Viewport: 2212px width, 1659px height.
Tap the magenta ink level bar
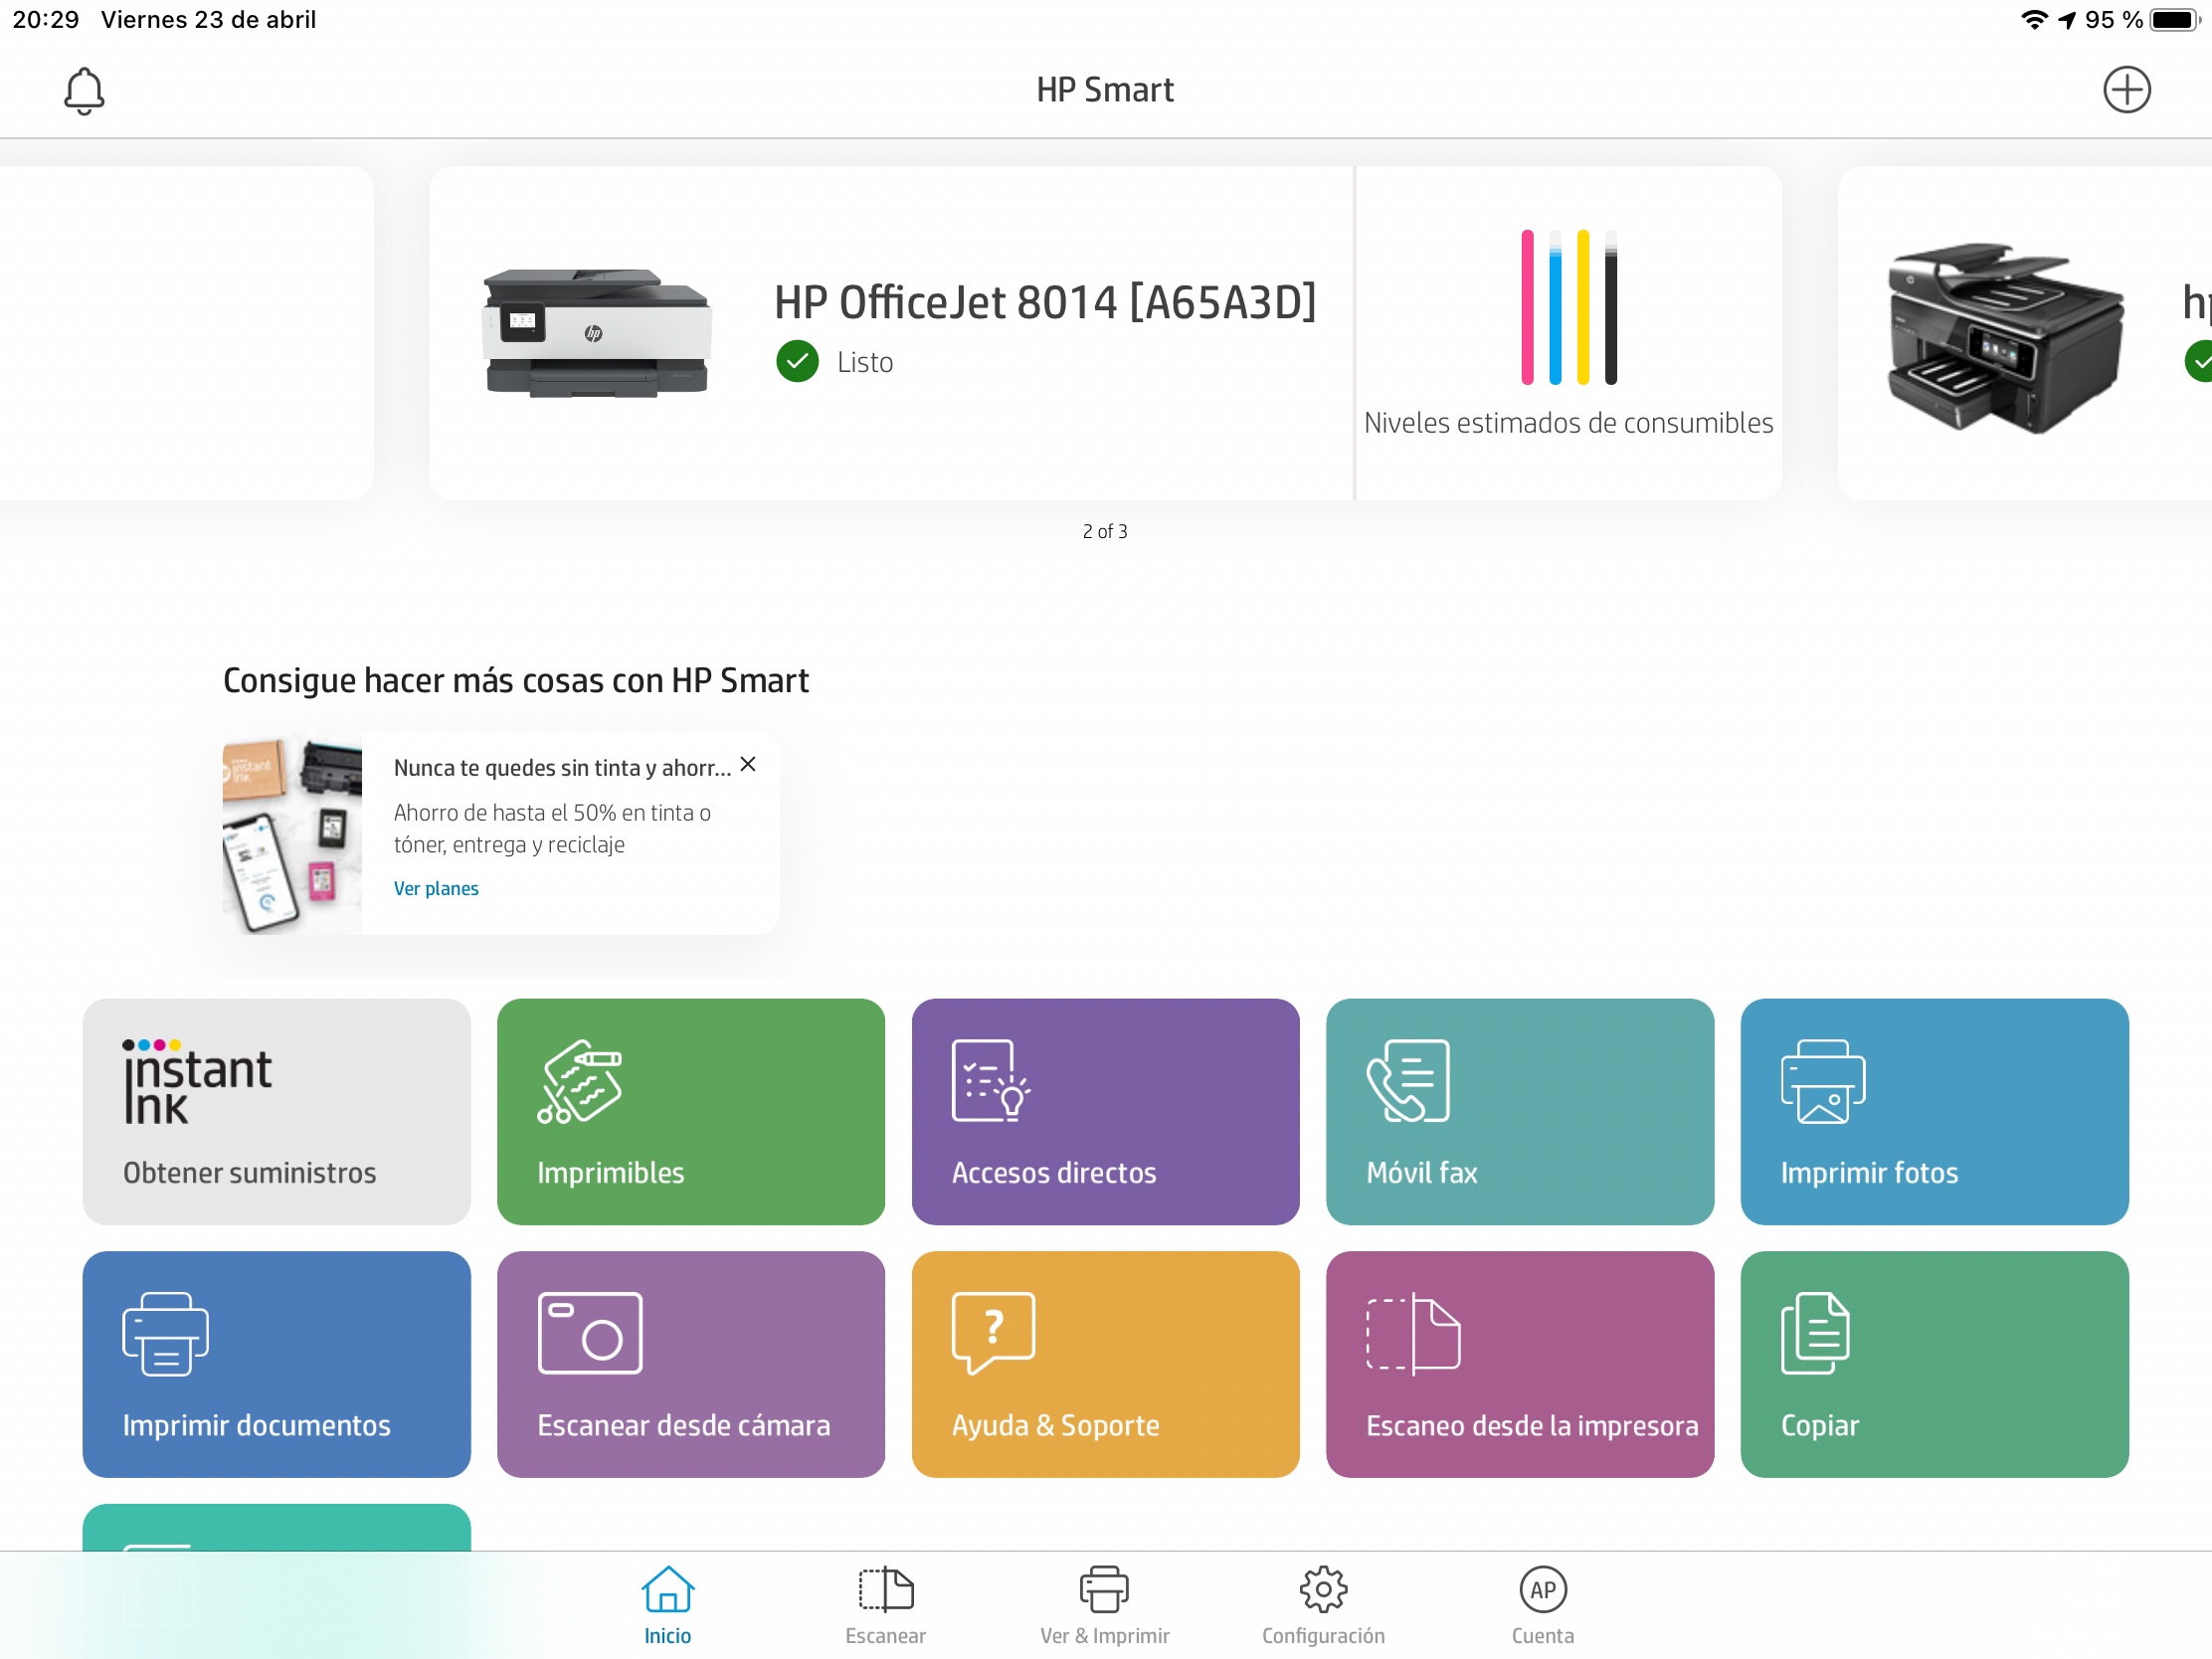point(1527,307)
